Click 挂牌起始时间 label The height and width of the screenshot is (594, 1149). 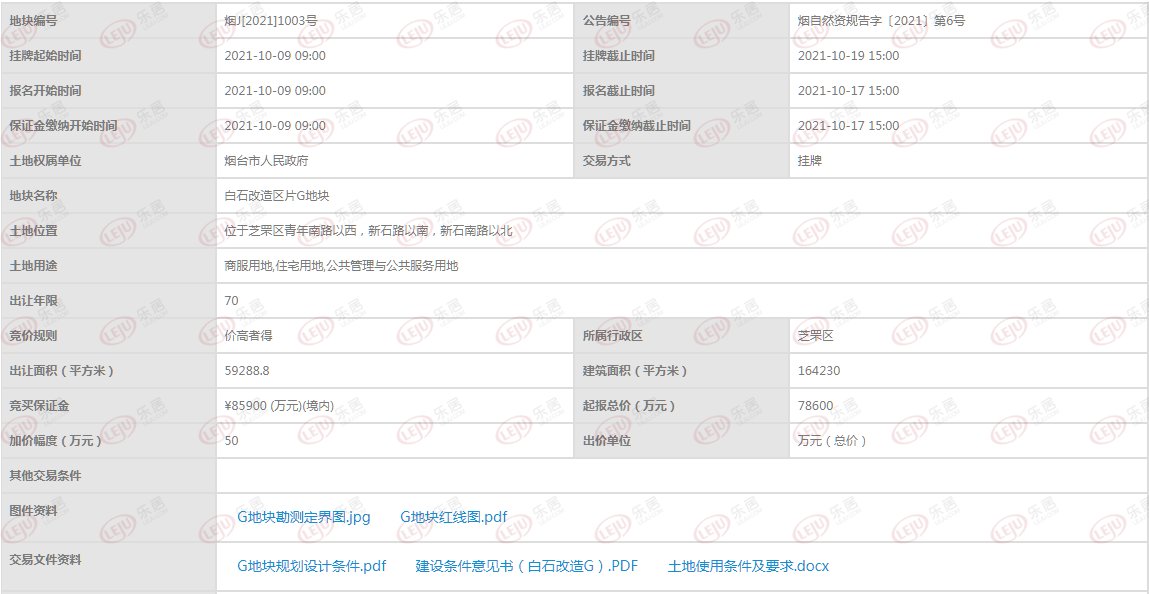[x=45, y=56]
